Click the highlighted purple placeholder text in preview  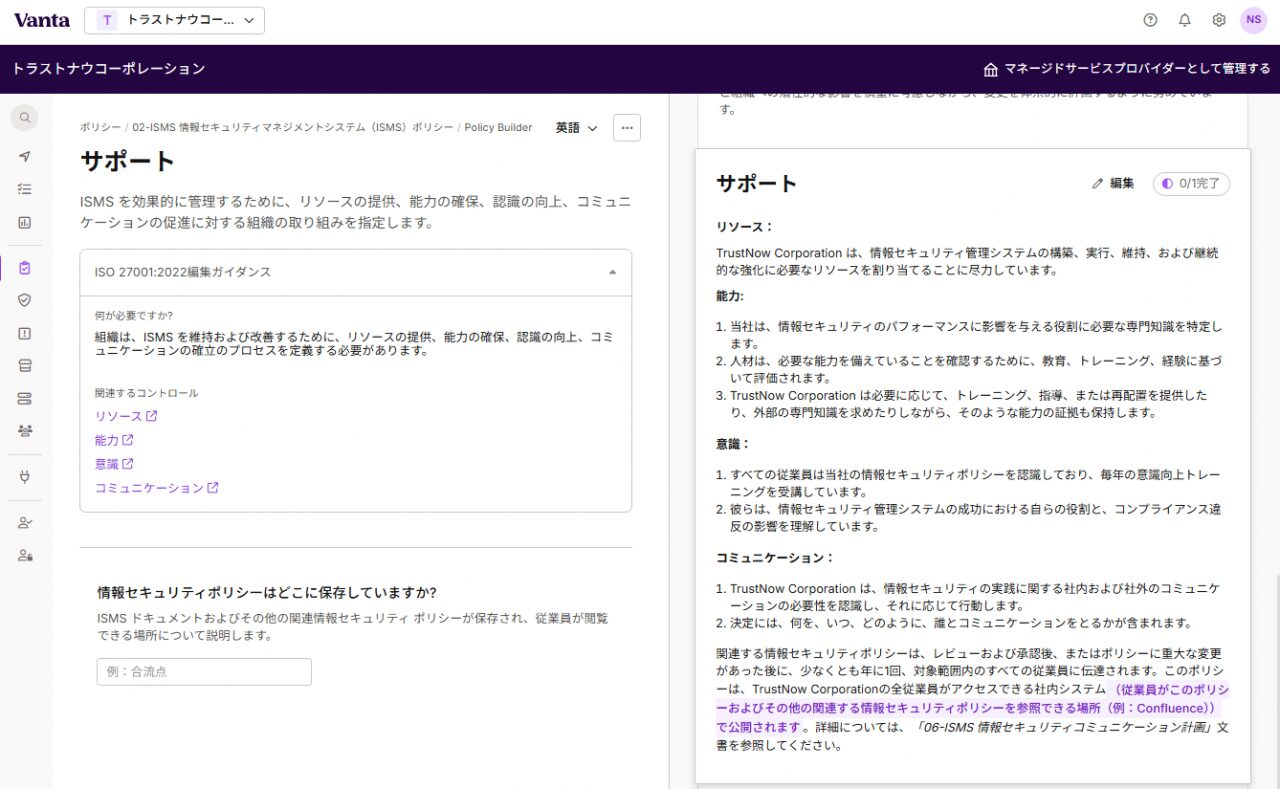973,708
